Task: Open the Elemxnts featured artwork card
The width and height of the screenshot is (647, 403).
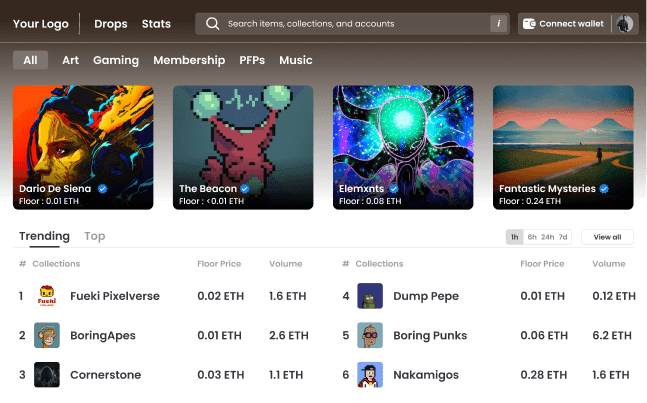Action: [403, 147]
